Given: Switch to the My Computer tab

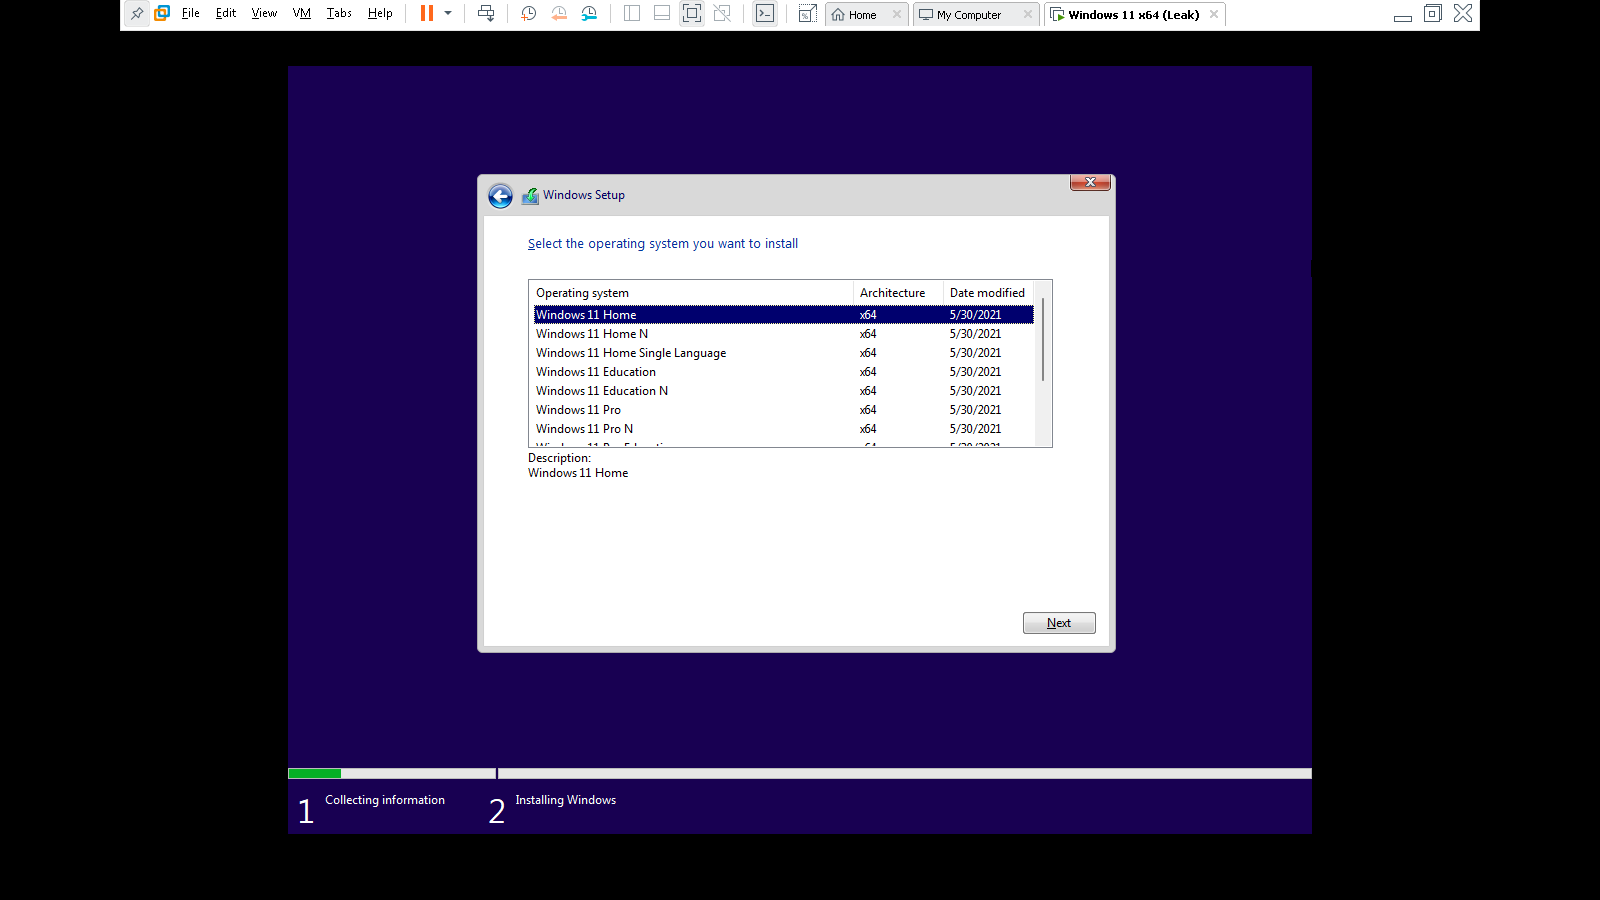Looking at the screenshot, I should point(968,15).
